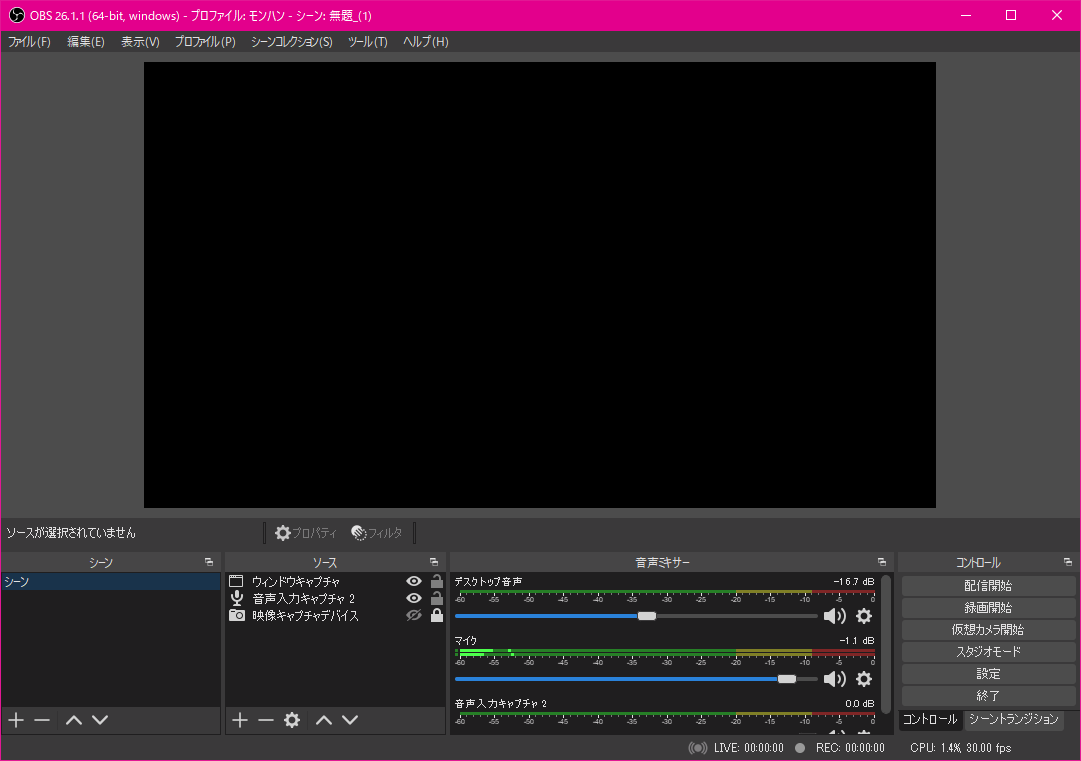Viewport: 1081px width, 761px height.
Task: Undock the 音声ミキサー panel
Action: tap(882, 562)
